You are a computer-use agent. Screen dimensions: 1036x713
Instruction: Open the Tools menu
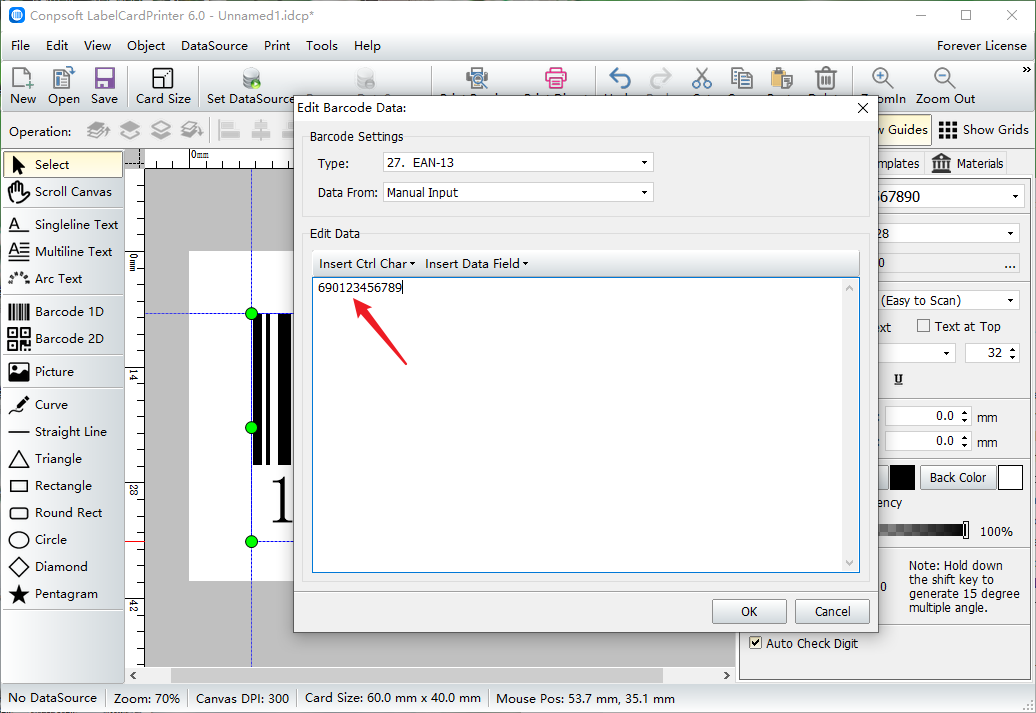coord(322,46)
